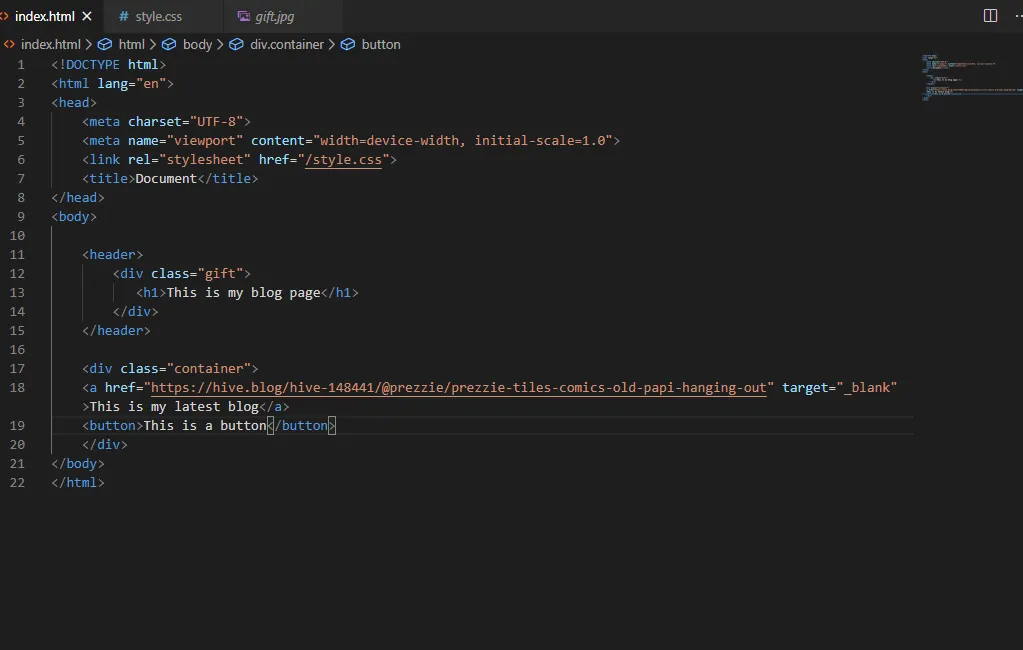Click the closing header tag on line 15
This screenshot has height=650, width=1023.
tap(116, 330)
